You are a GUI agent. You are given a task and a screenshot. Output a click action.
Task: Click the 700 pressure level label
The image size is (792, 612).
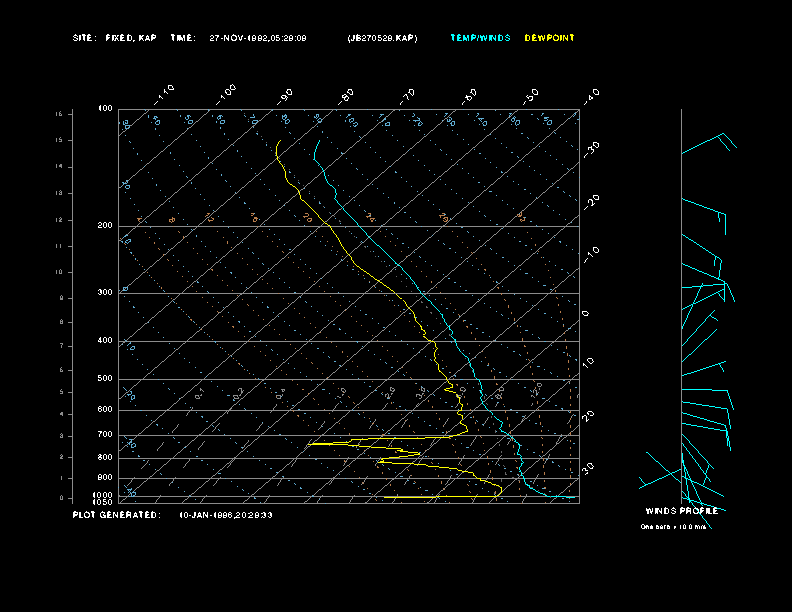[105, 435]
